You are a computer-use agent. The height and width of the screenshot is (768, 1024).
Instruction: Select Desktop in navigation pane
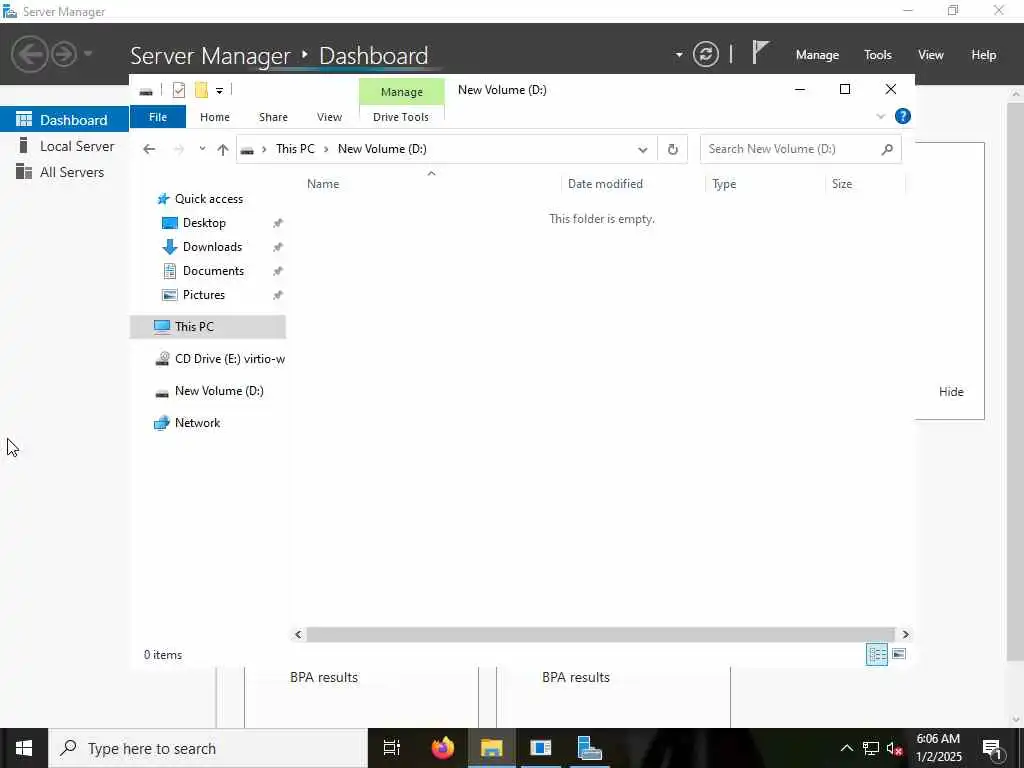coord(204,223)
